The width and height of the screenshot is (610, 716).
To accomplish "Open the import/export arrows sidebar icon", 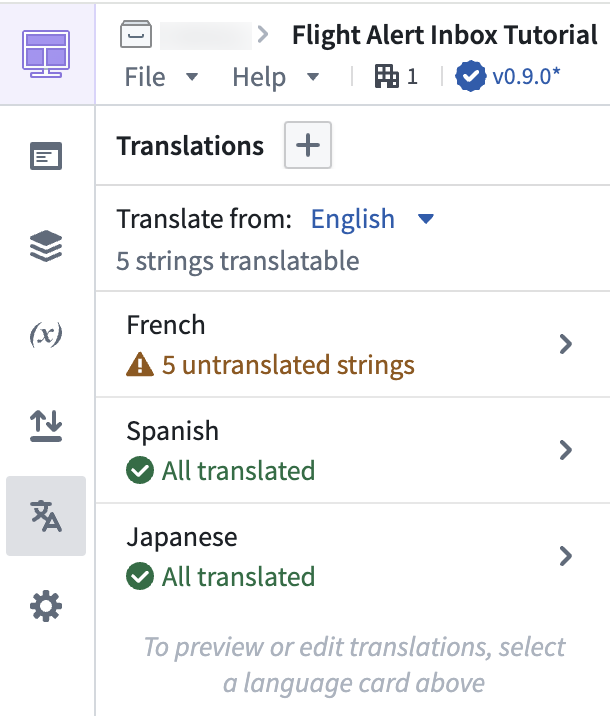I will tap(46, 426).
